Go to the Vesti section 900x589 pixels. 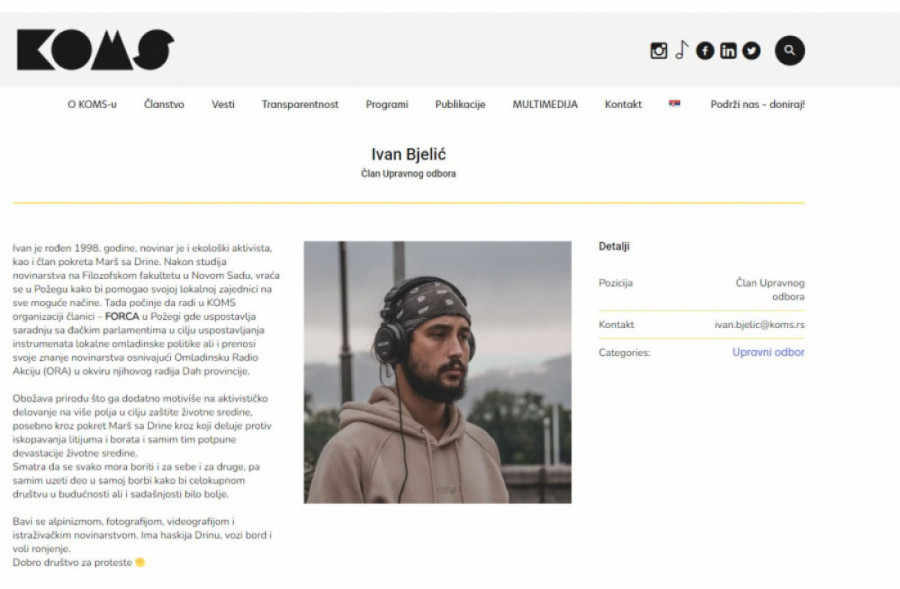223,104
